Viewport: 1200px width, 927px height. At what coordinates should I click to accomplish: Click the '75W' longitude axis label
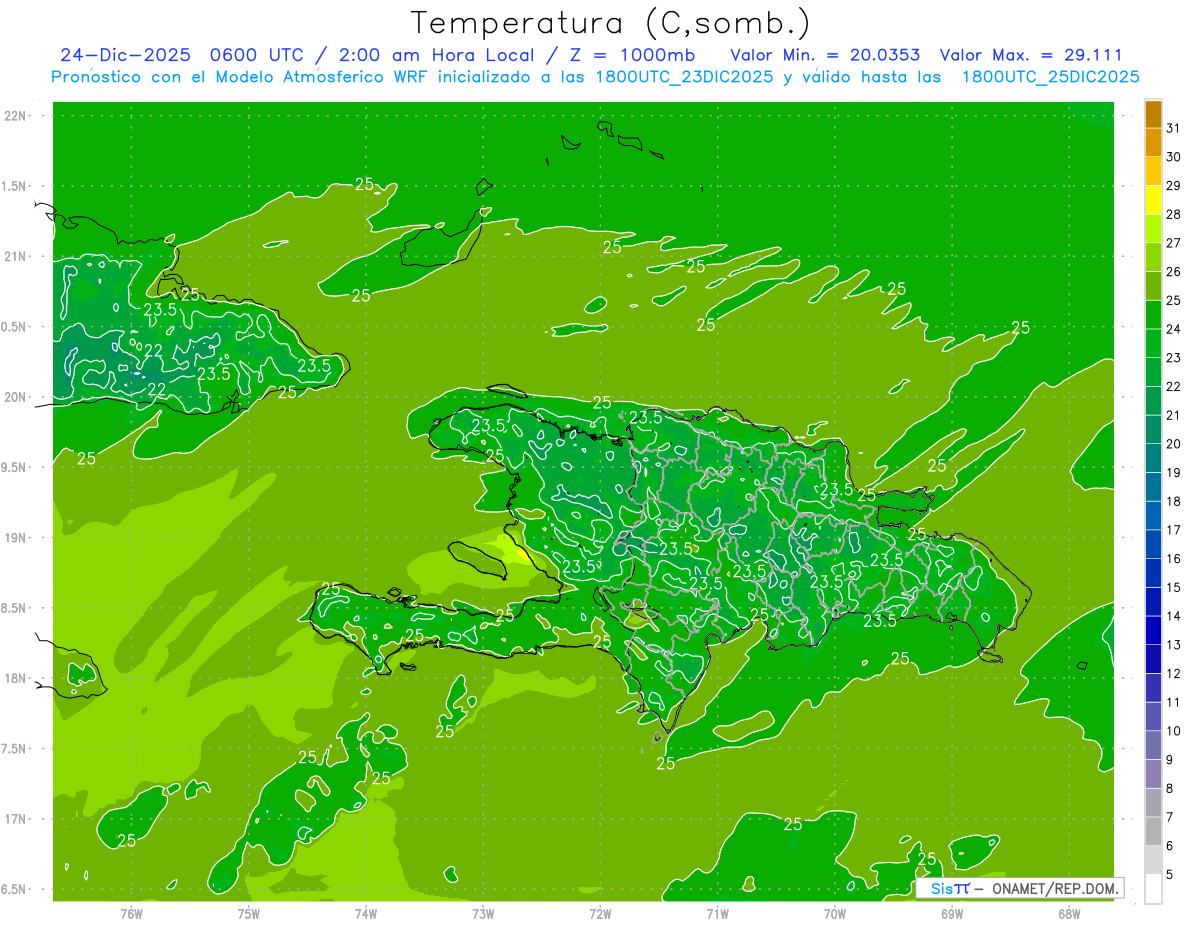248,913
